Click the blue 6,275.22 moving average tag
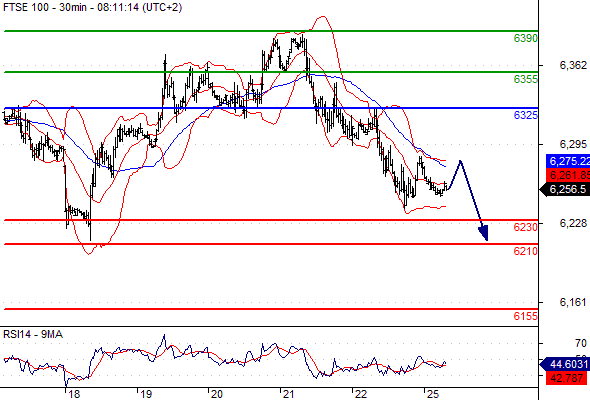This screenshot has width=590, height=400. pos(568,161)
